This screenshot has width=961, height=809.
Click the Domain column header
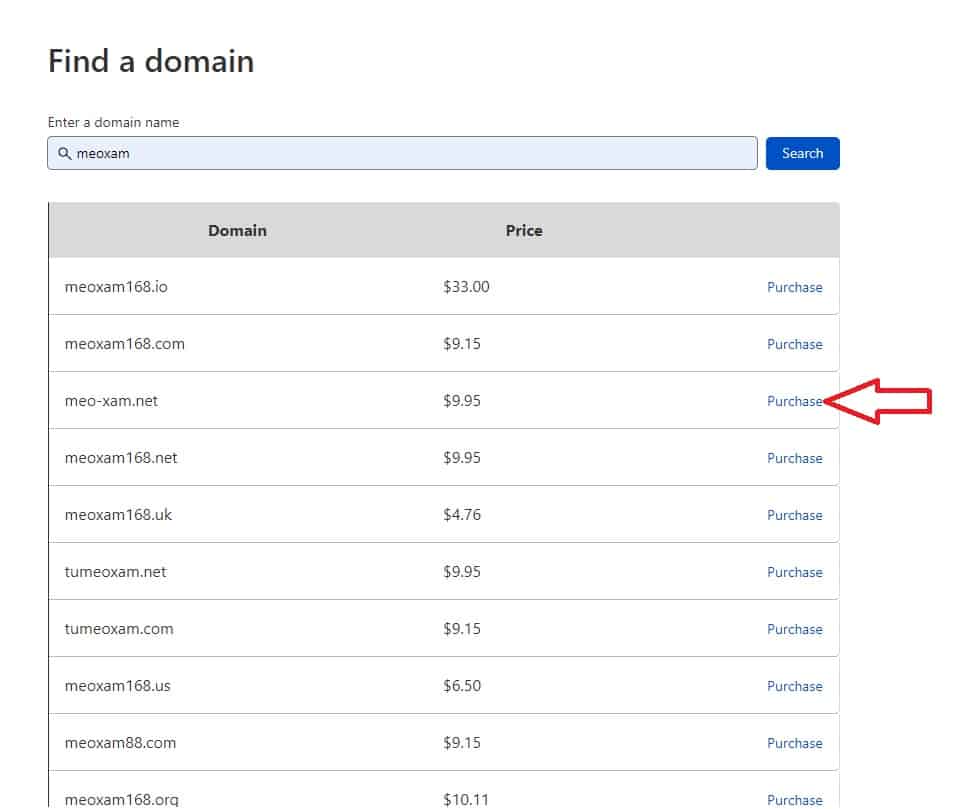pyautogui.click(x=237, y=231)
